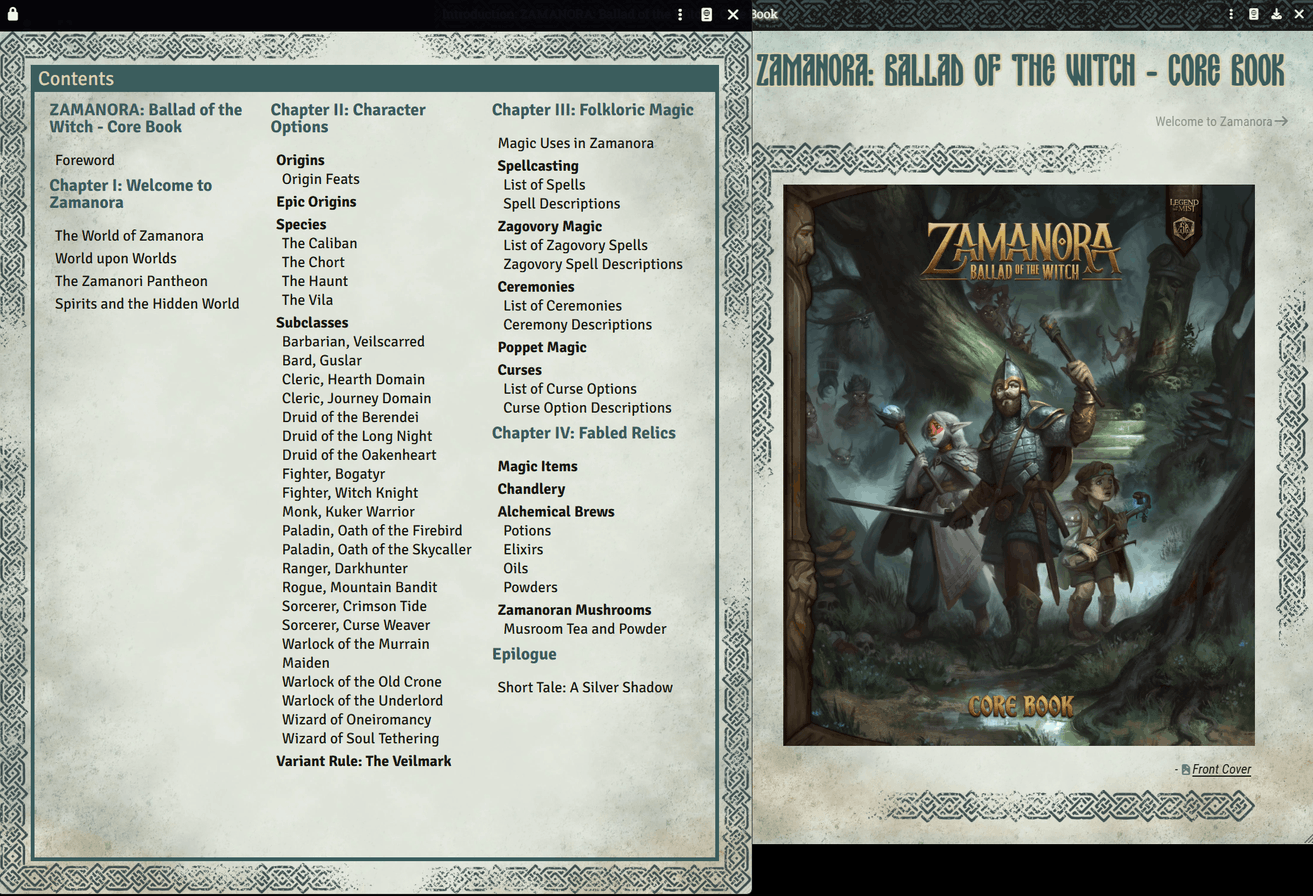The width and height of the screenshot is (1313, 896).
Task: Open 'Chapter III: Folkloric Magic' heading
Action: point(593,110)
